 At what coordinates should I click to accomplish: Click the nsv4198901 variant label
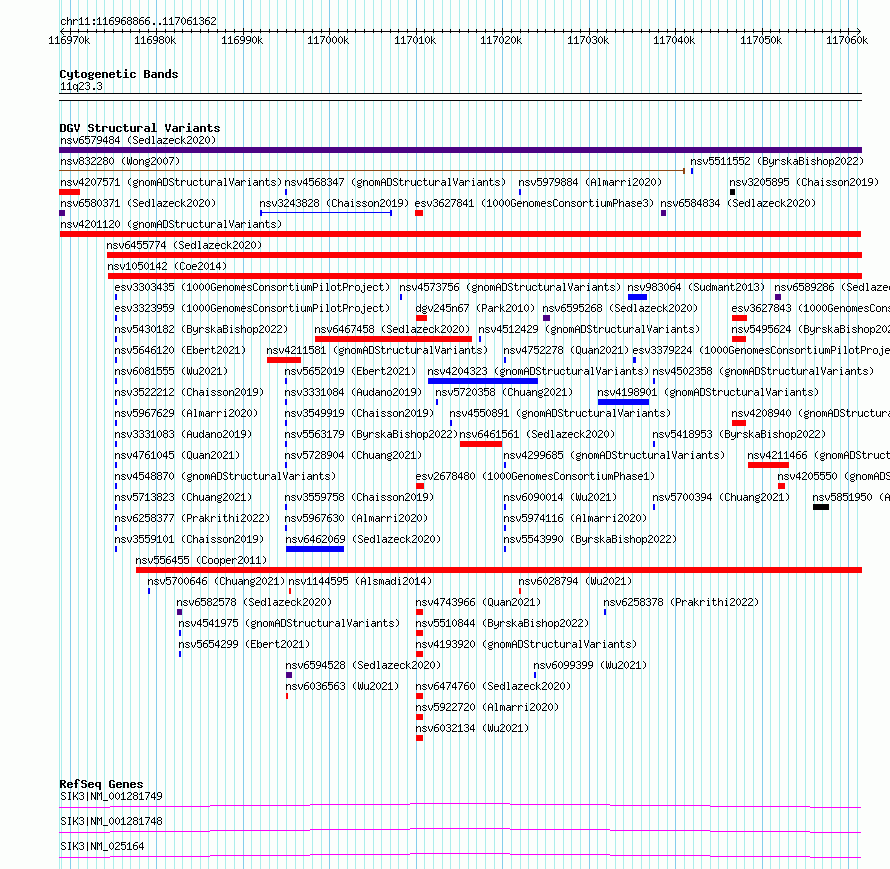(x=708, y=392)
